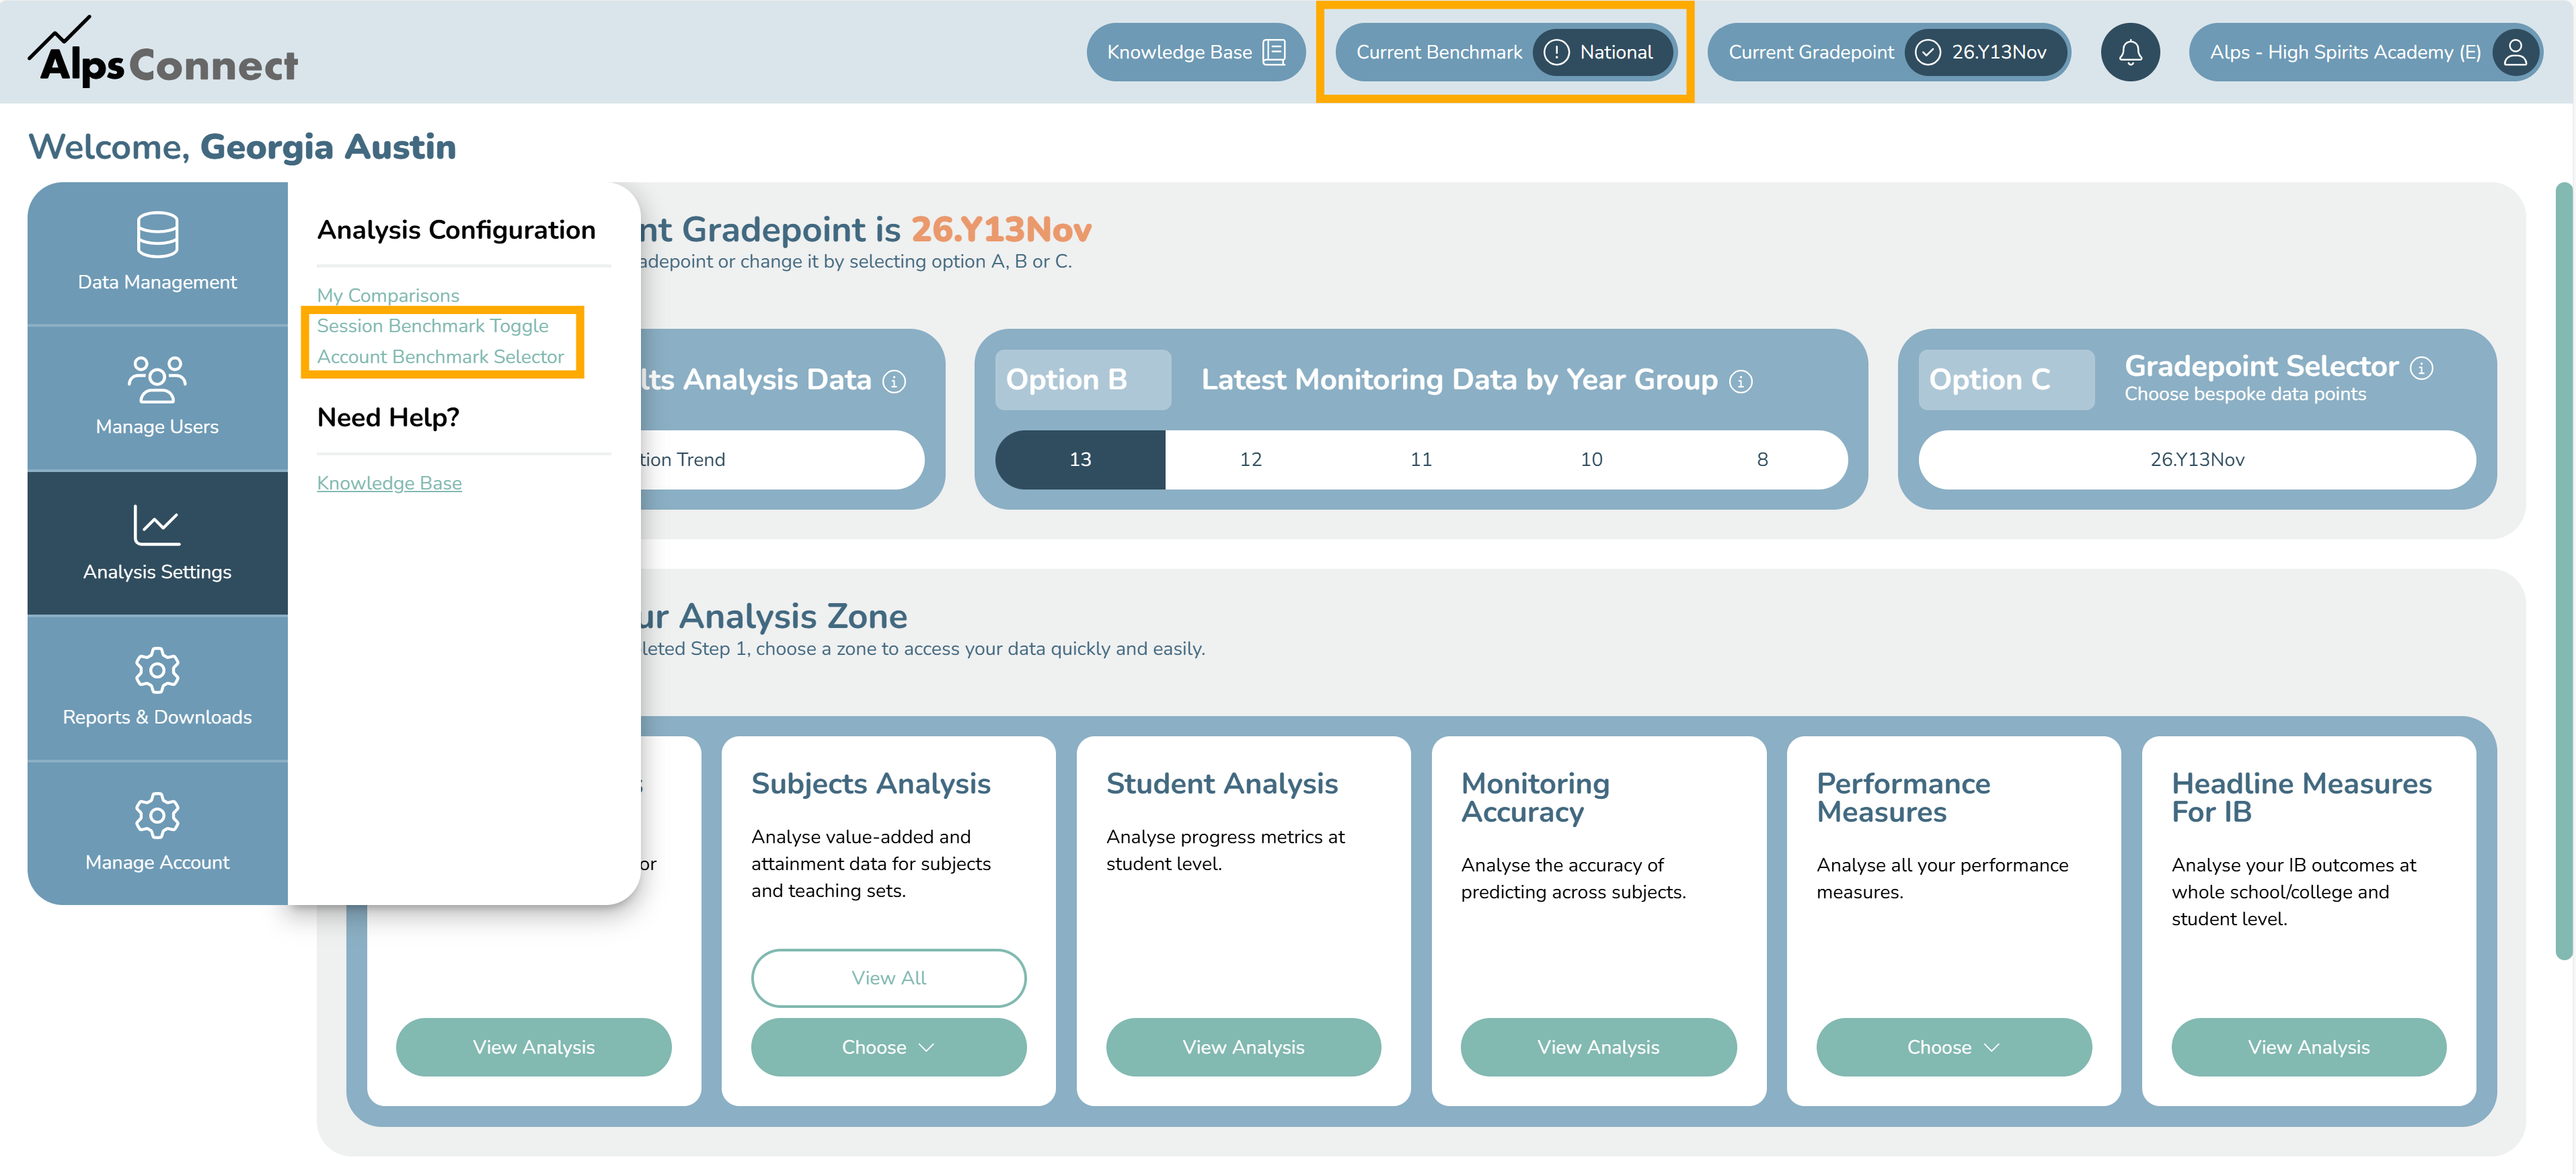Open the Analysis Settings menu
The height and width of the screenshot is (1174, 2576).
point(157,543)
